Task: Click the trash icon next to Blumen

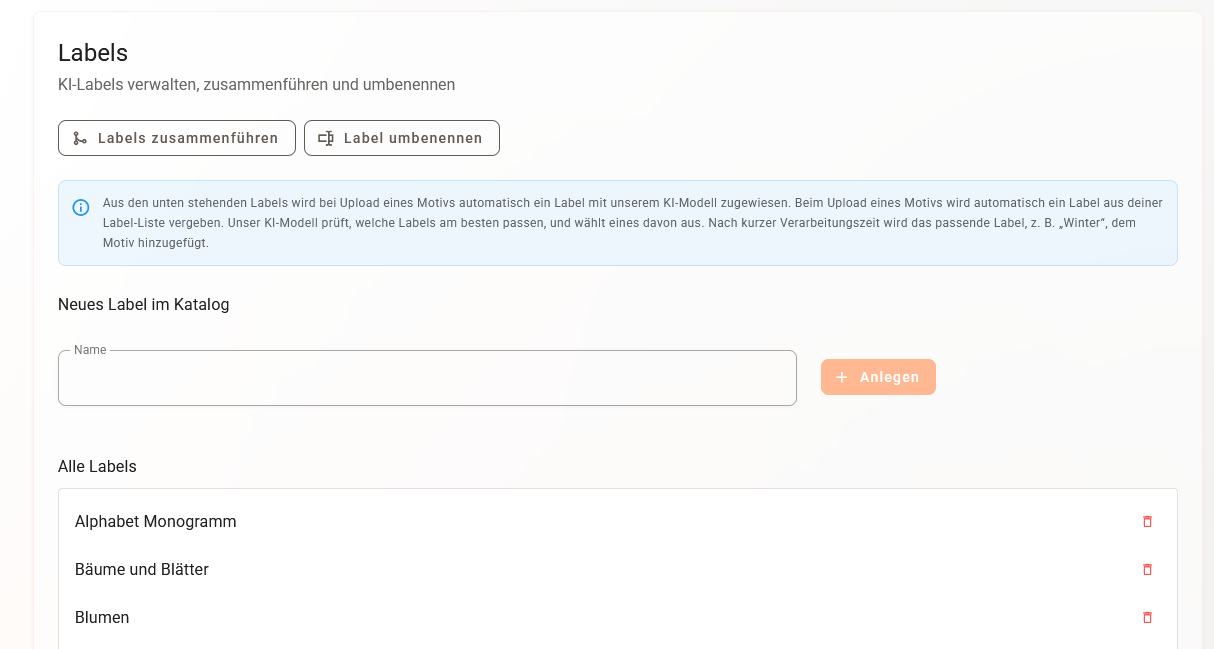Action: click(x=1147, y=617)
